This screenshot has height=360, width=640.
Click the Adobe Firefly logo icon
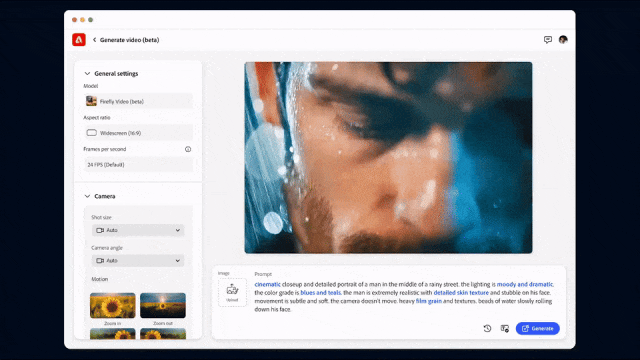[79, 40]
